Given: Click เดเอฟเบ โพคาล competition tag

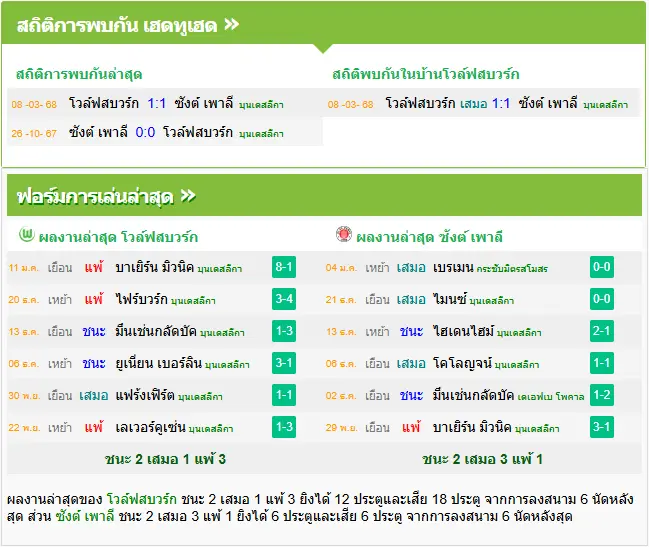Looking at the screenshot, I should coord(550,397).
